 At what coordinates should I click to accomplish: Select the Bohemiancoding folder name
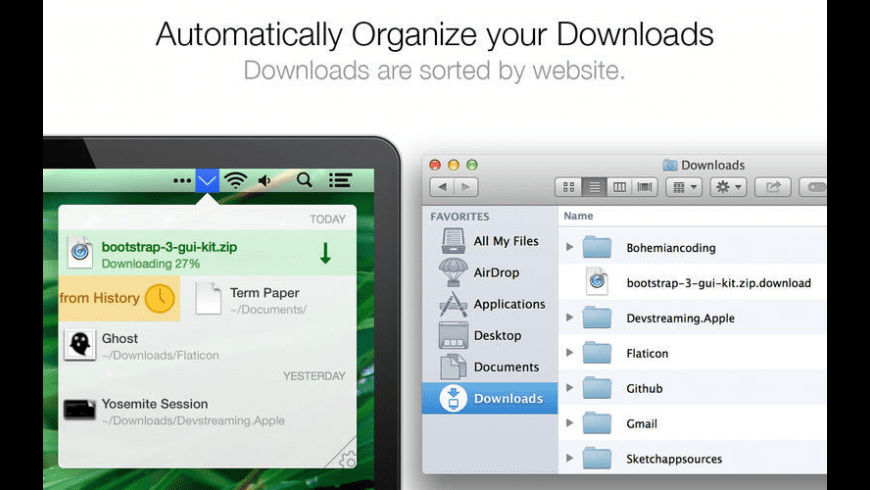pyautogui.click(x=671, y=248)
